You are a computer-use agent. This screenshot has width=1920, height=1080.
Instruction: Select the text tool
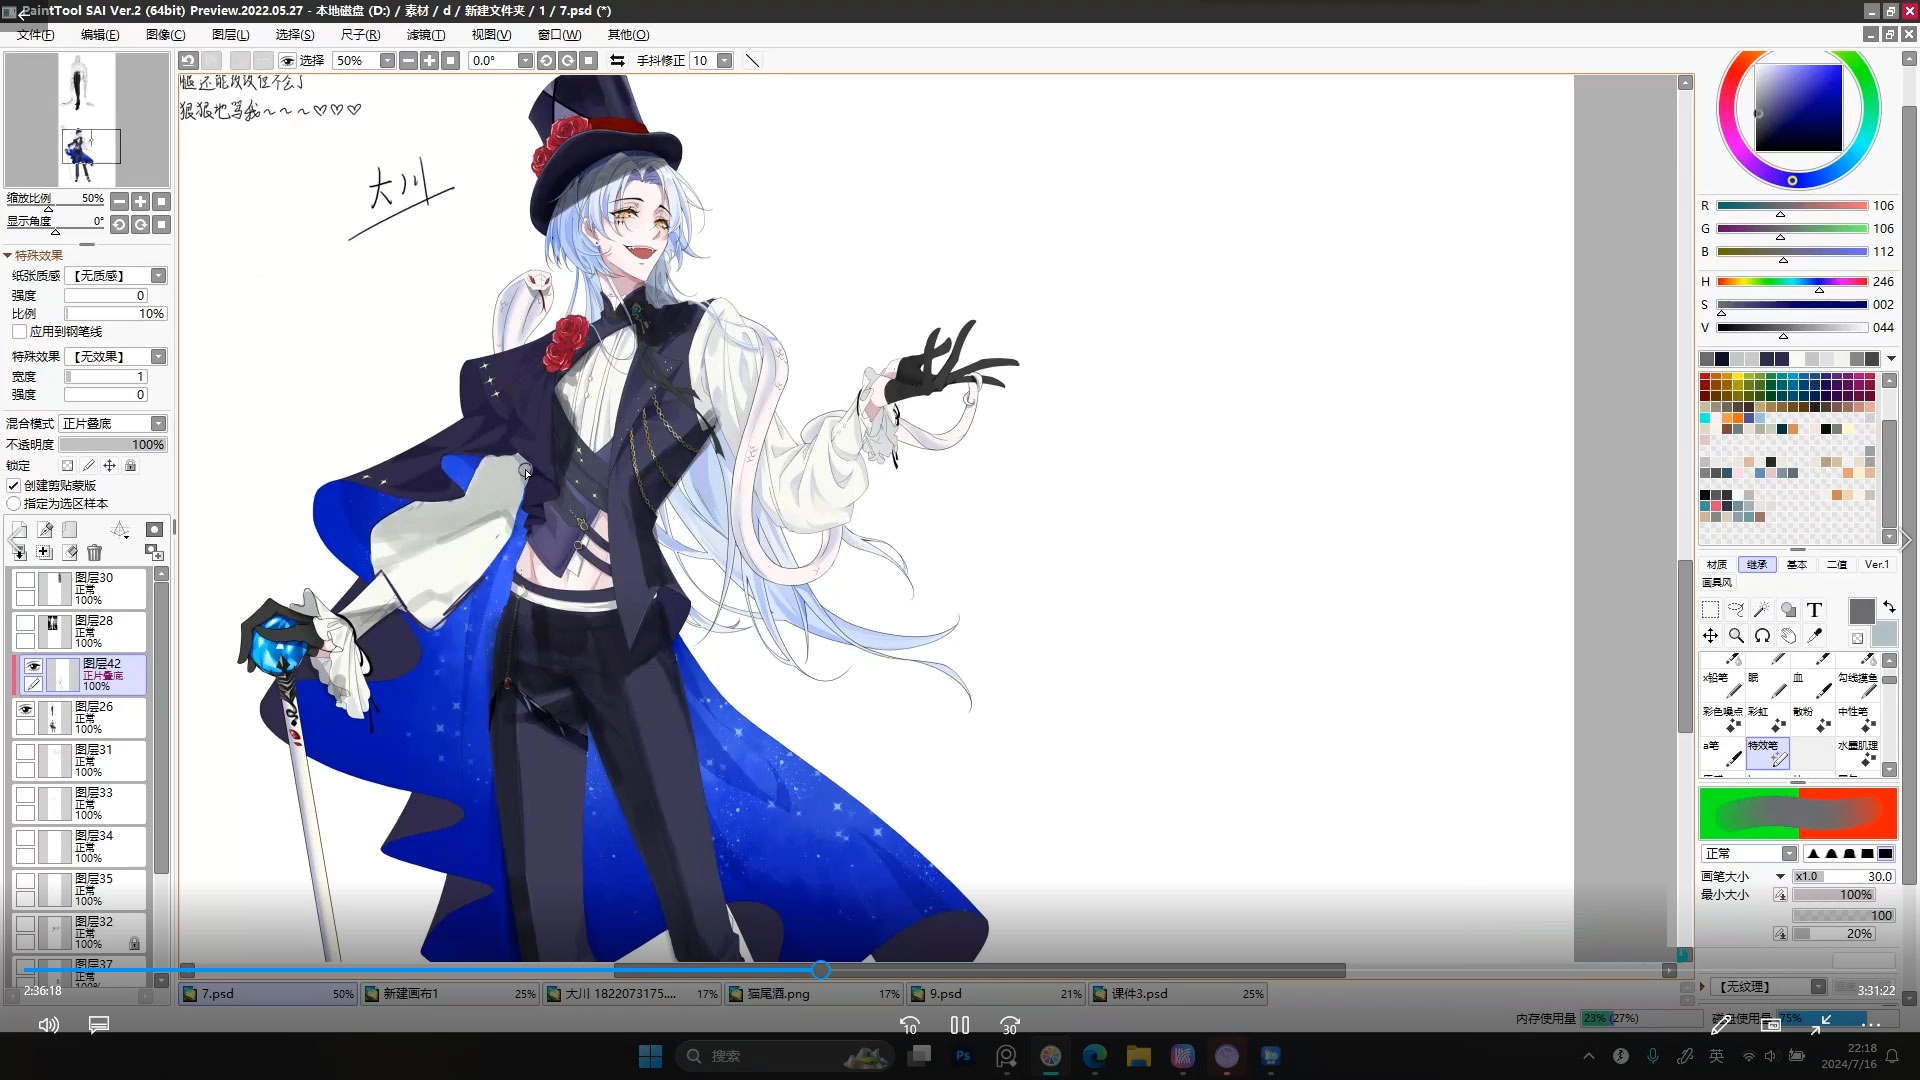point(1814,610)
